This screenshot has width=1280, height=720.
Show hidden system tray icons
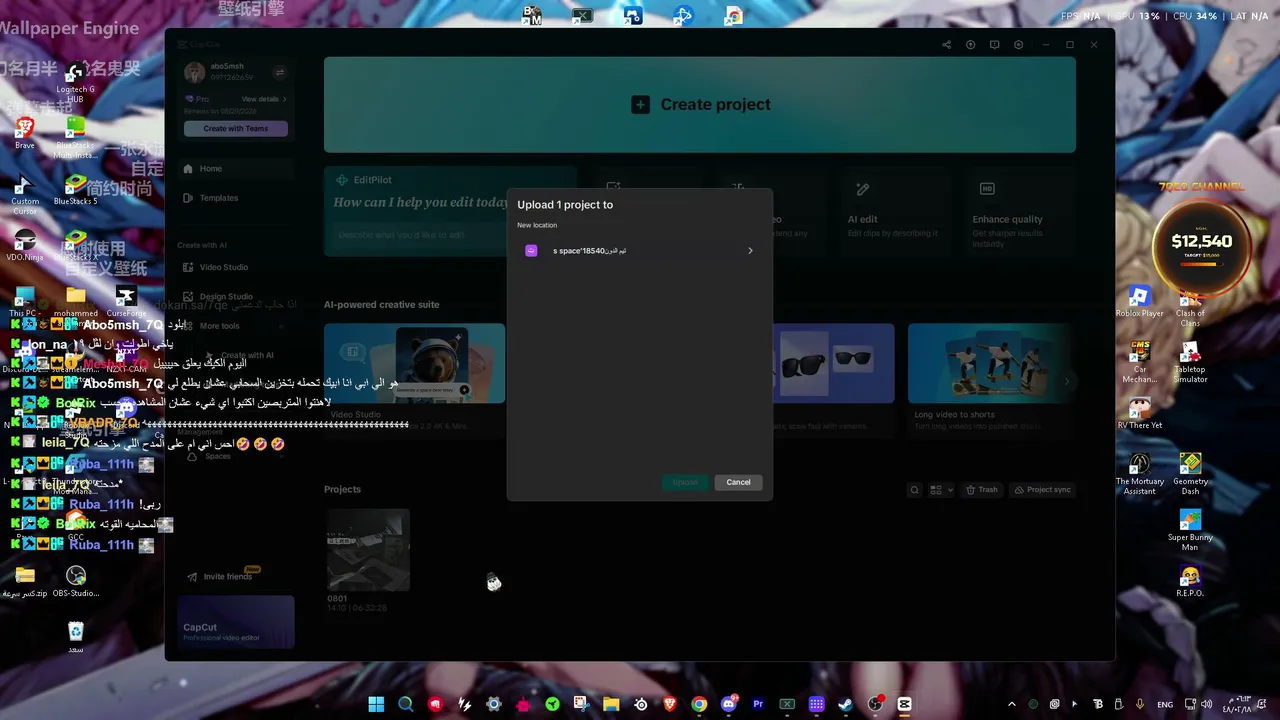[x=1011, y=704]
